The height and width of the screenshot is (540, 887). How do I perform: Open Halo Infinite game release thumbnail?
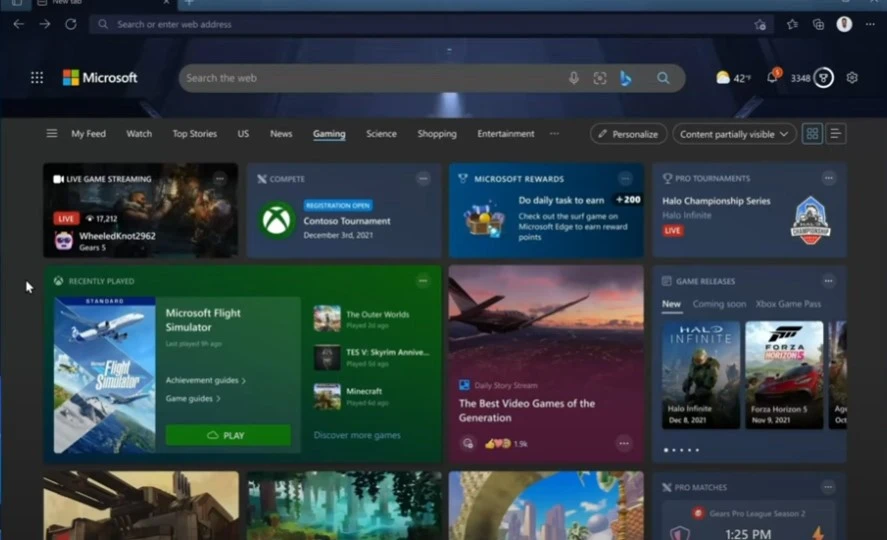click(701, 375)
